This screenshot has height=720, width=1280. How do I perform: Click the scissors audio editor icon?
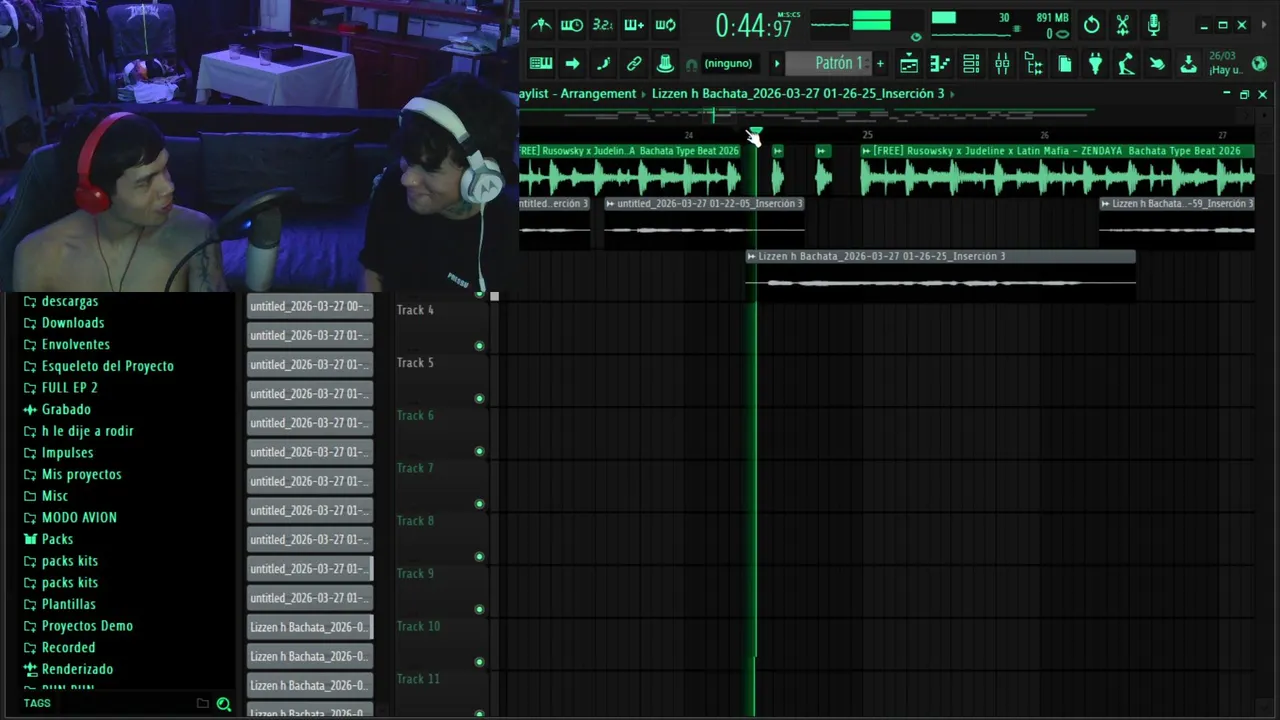pos(1123,25)
